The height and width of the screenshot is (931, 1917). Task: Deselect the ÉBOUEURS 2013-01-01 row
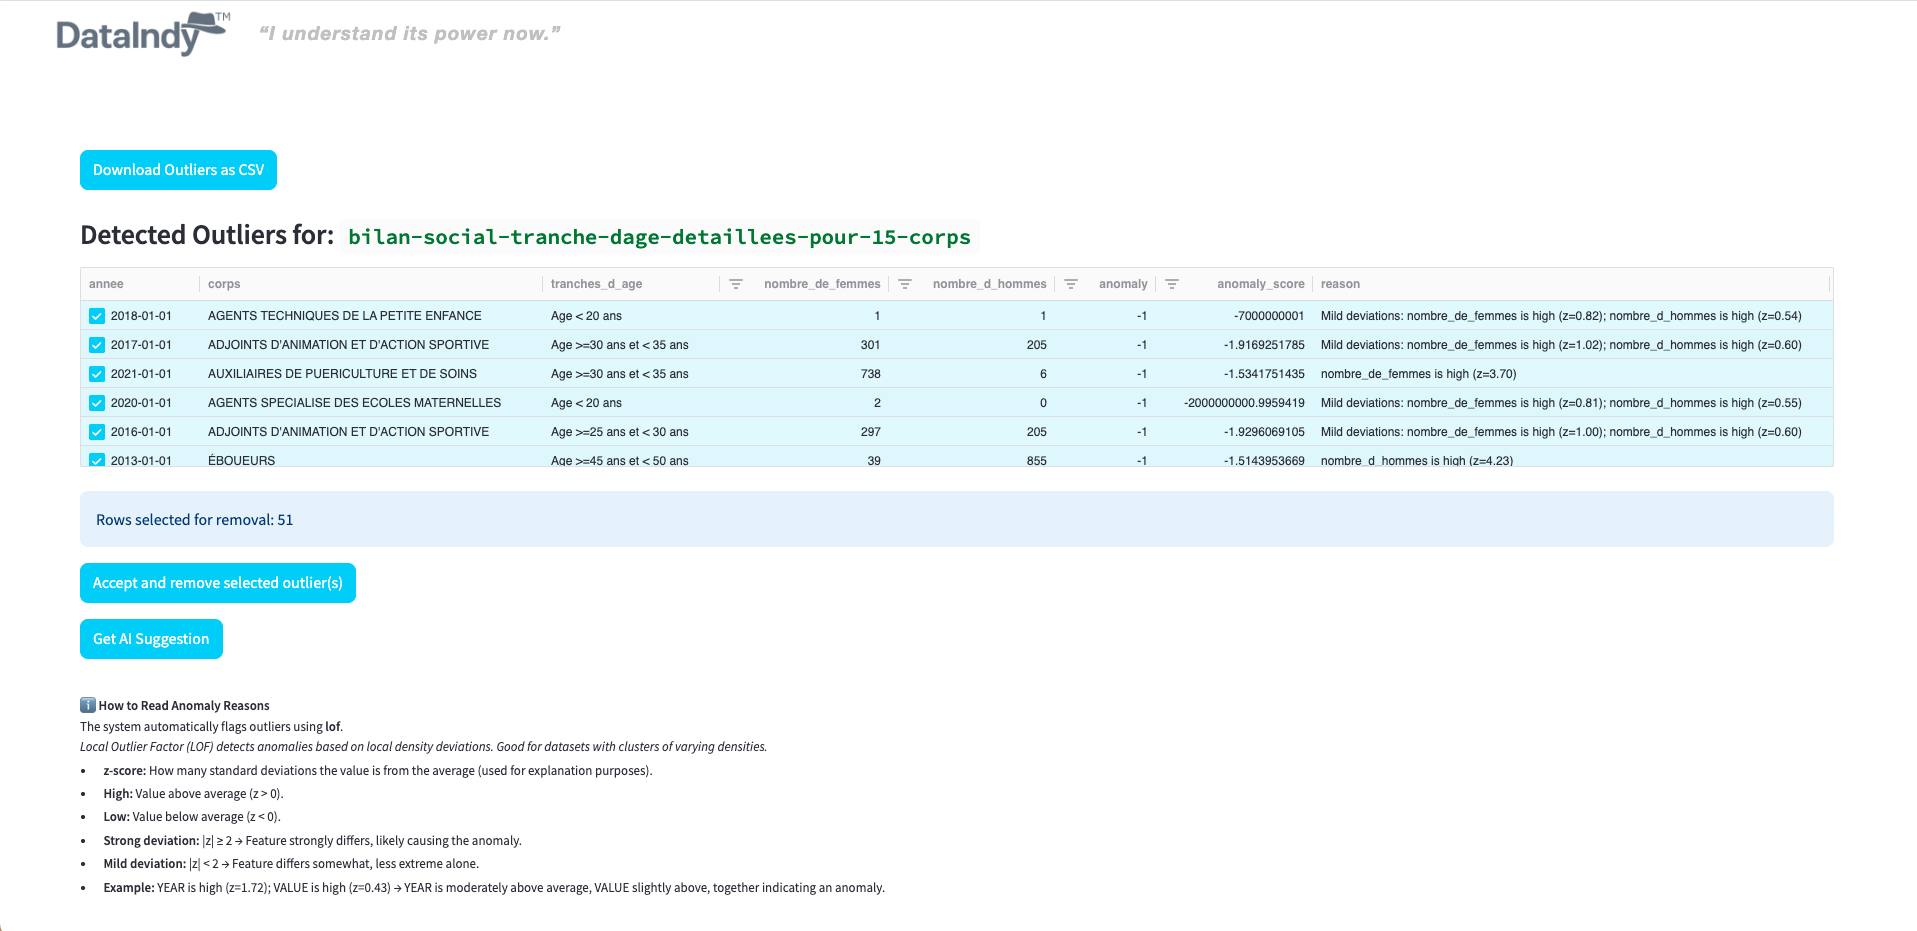pos(96,460)
